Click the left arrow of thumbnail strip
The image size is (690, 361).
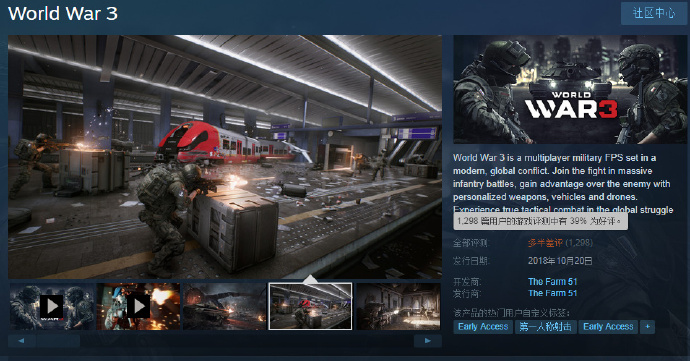[21, 341]
